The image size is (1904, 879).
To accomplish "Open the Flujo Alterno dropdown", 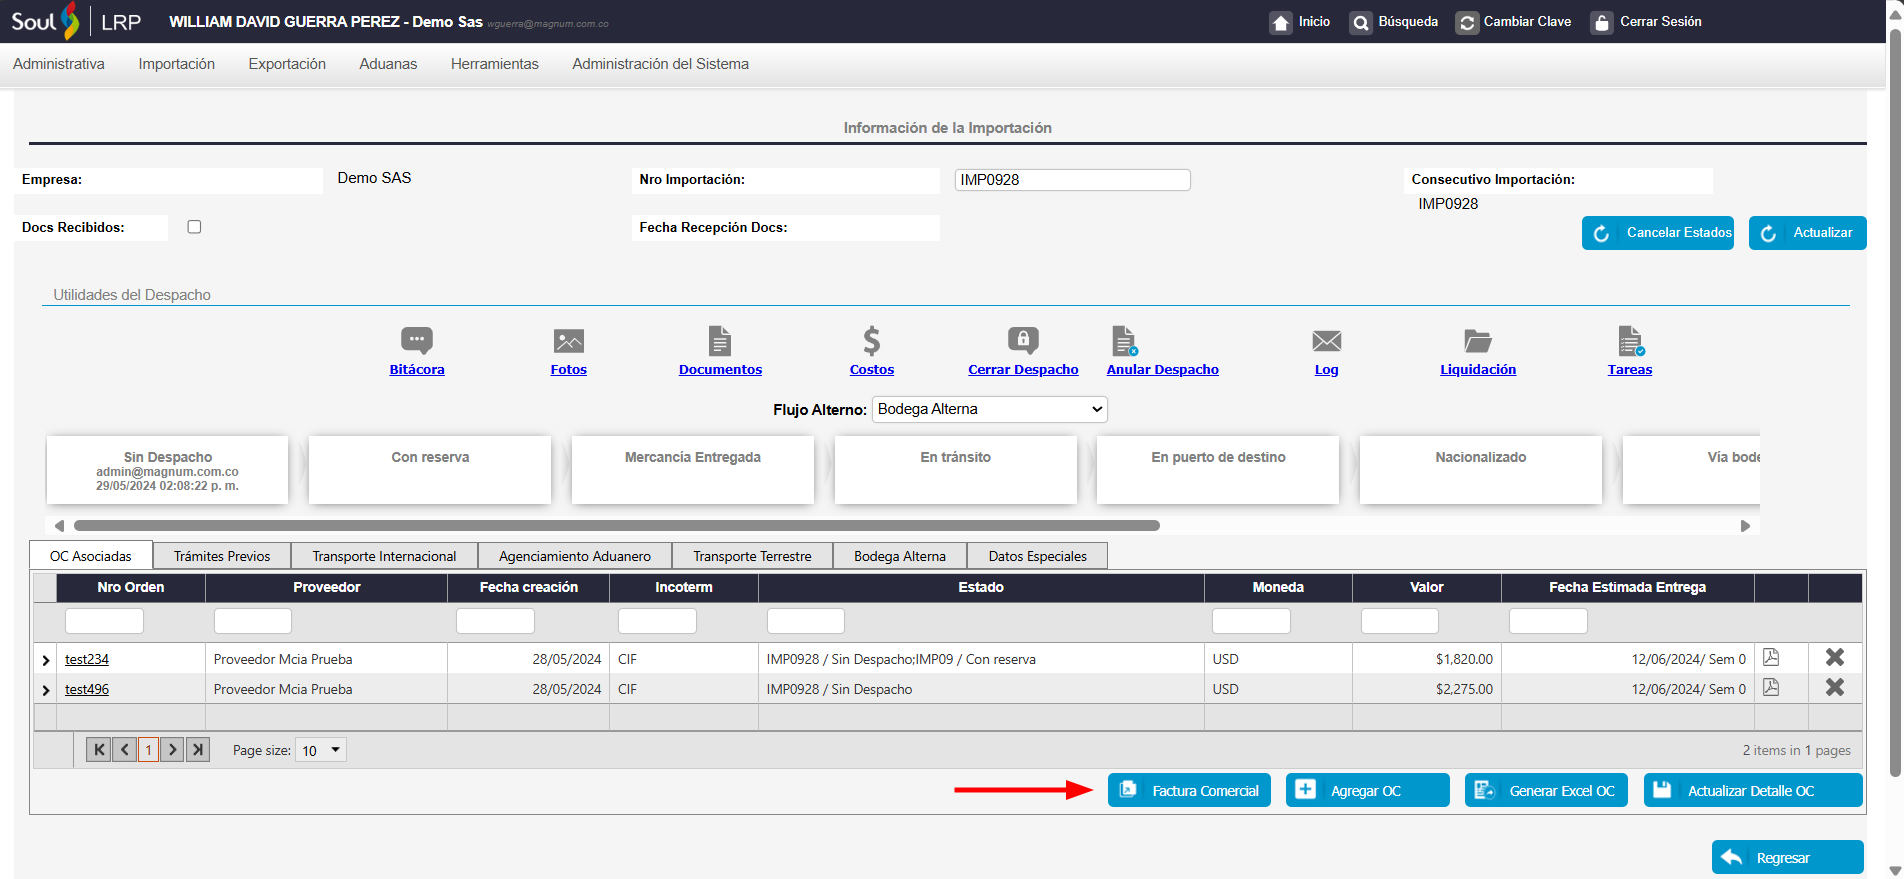I will coord(989,409).
